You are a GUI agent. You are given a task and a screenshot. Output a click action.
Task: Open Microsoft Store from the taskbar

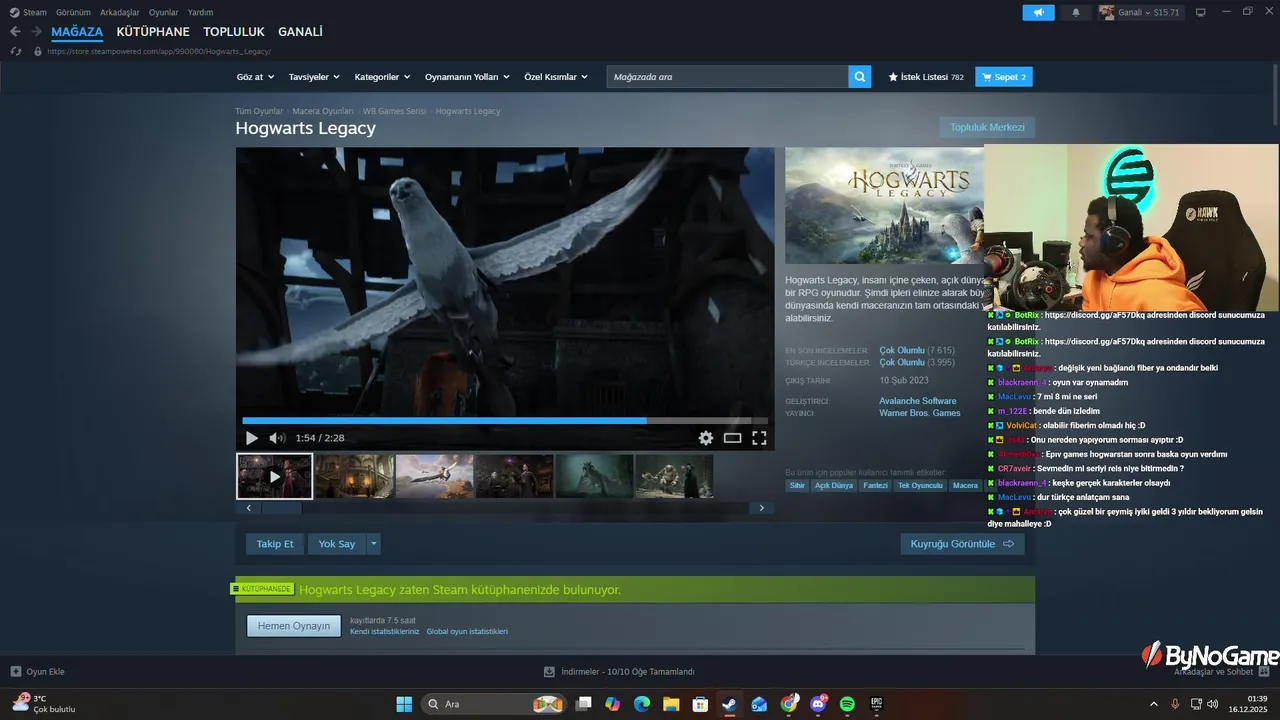[x=700, y=704]
